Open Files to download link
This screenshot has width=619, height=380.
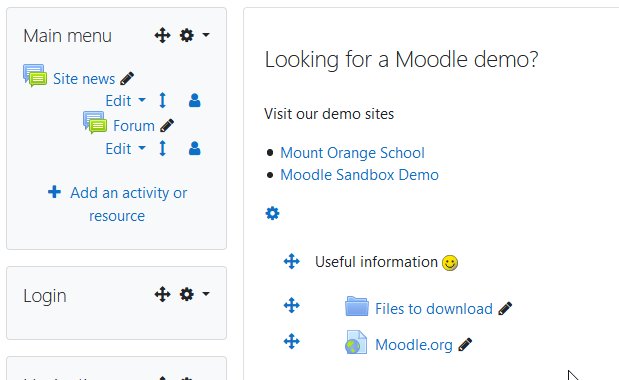point(434,309)
